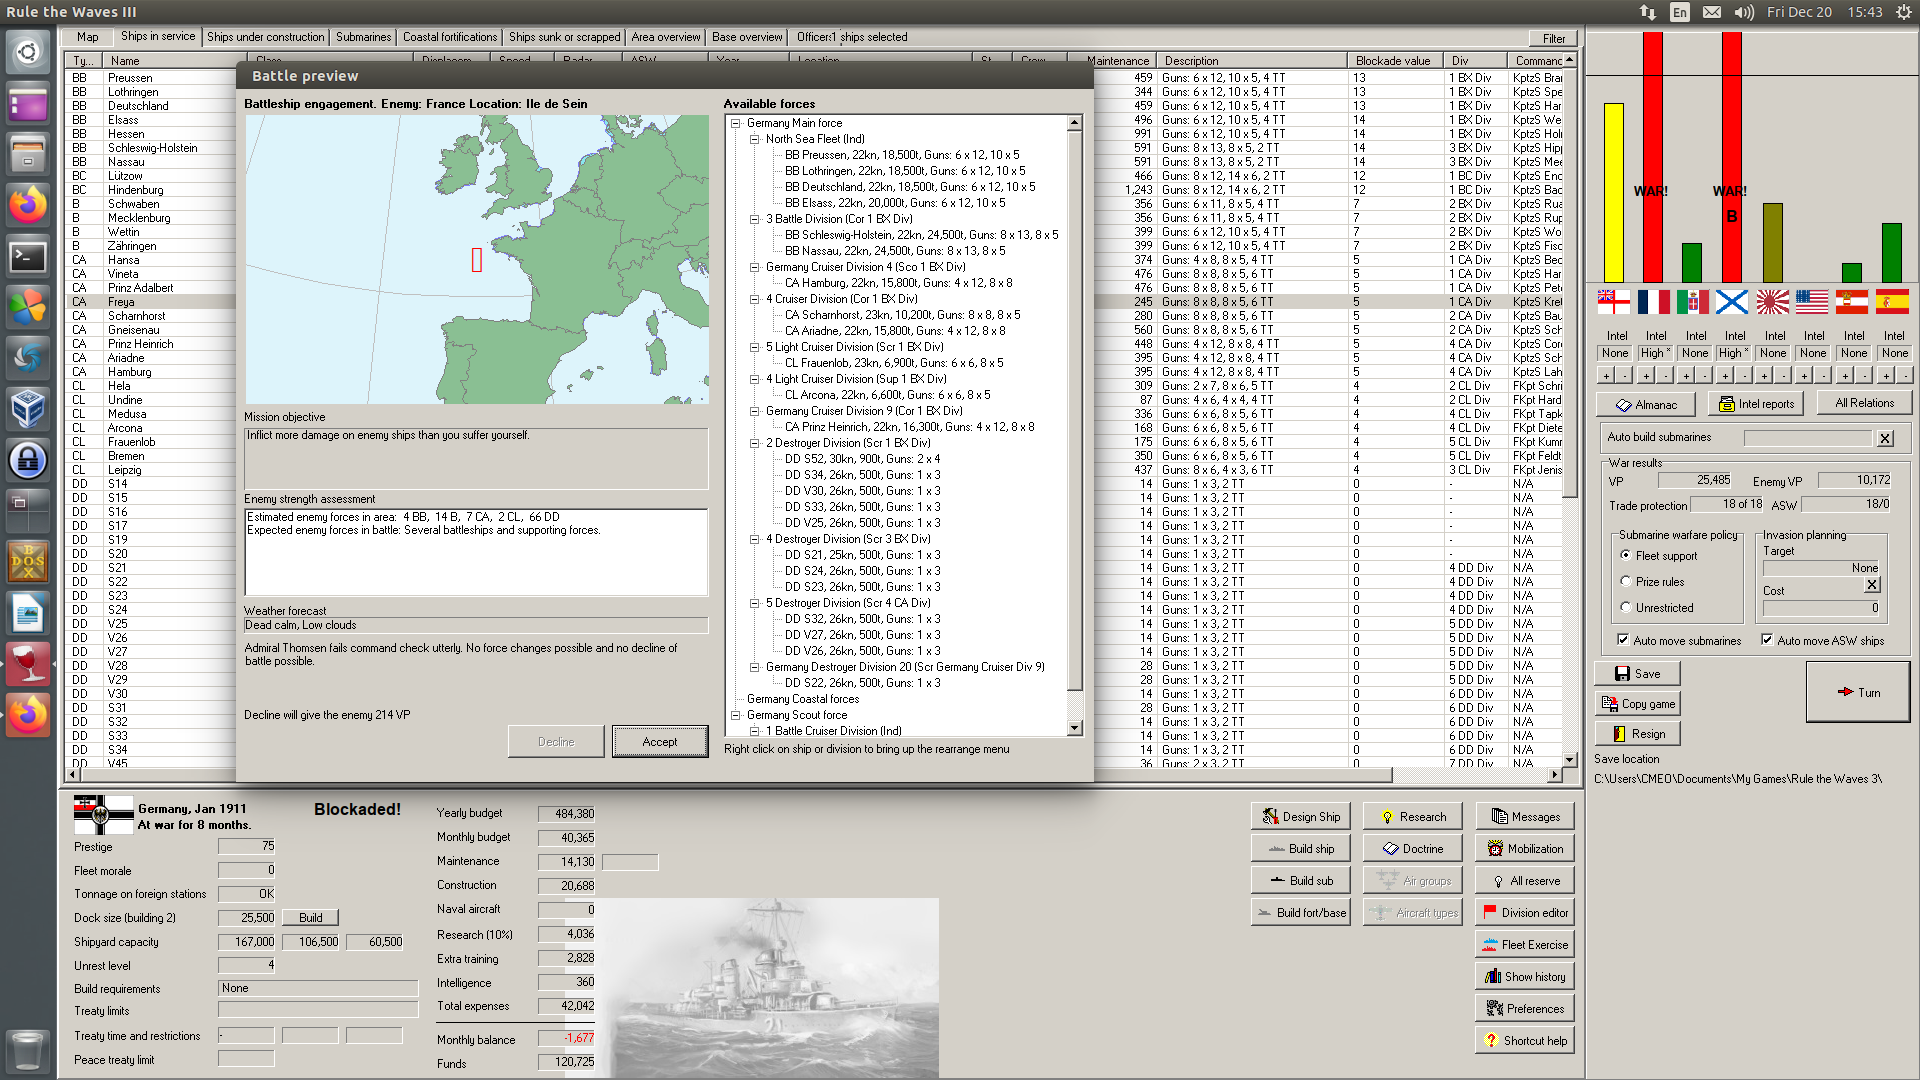The image size is (1920, 1080).
Task: Open the Research lightbulb screen
Action: coord(1412,816)
